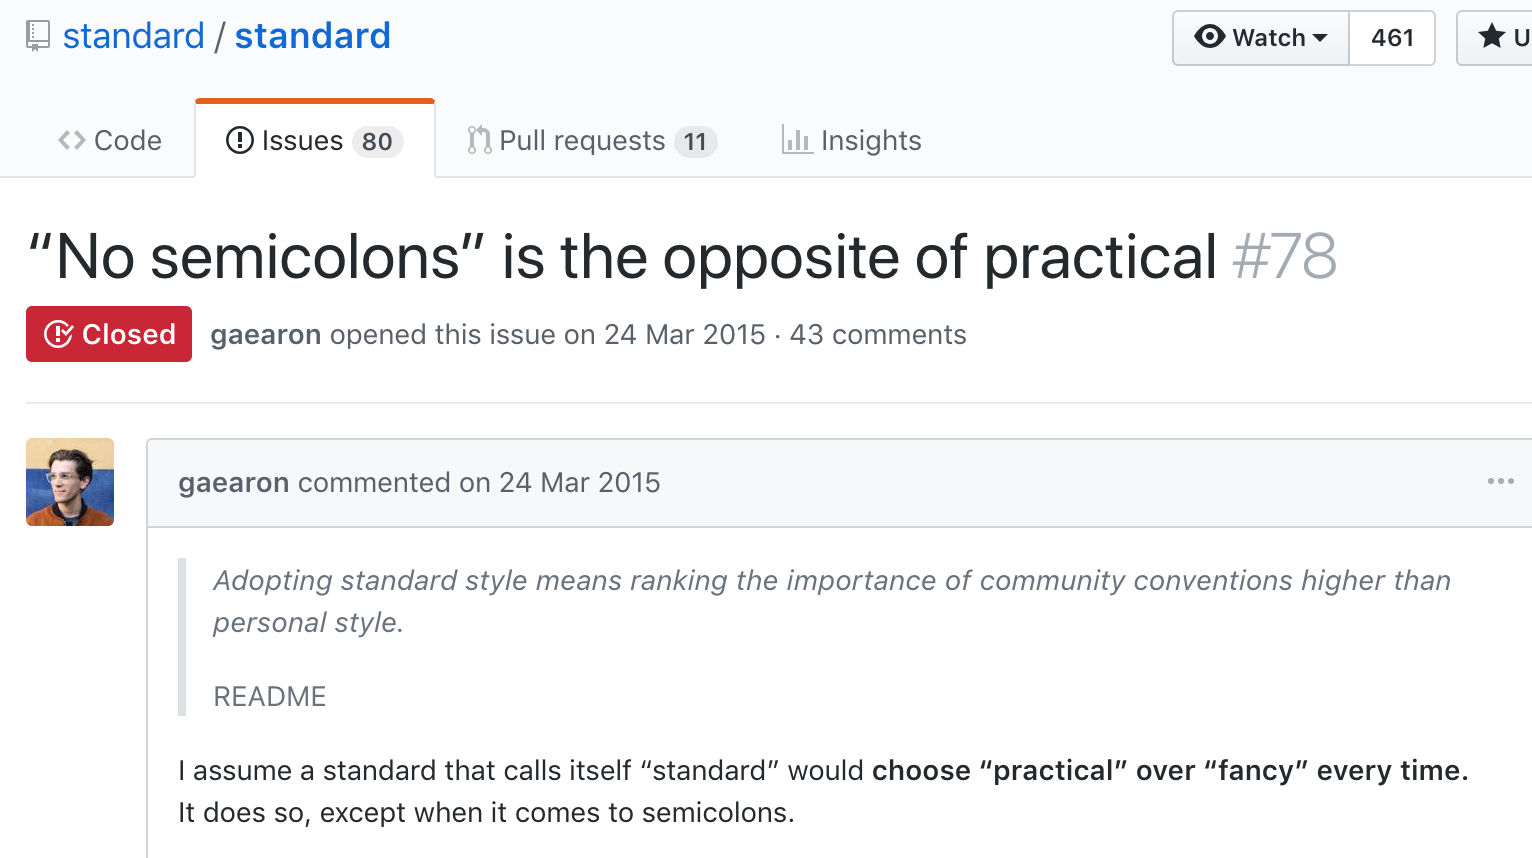Click the eye icon on Watch

(x=1210, y=37)
